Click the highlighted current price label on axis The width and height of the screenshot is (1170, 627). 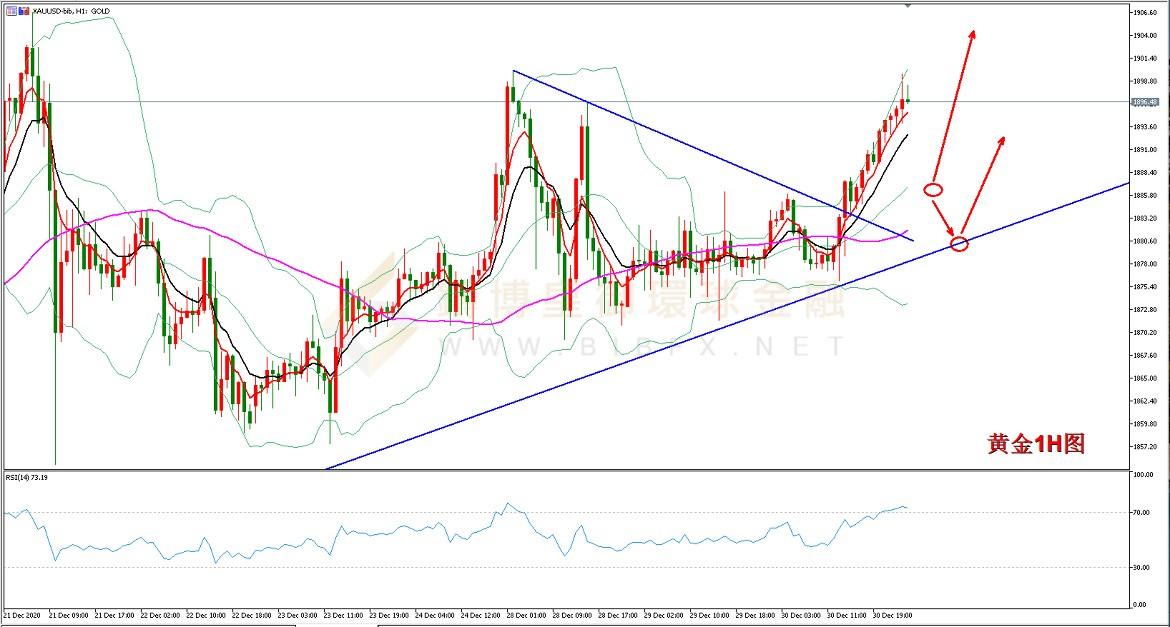pyautogui.click(x=1145, y=102)
